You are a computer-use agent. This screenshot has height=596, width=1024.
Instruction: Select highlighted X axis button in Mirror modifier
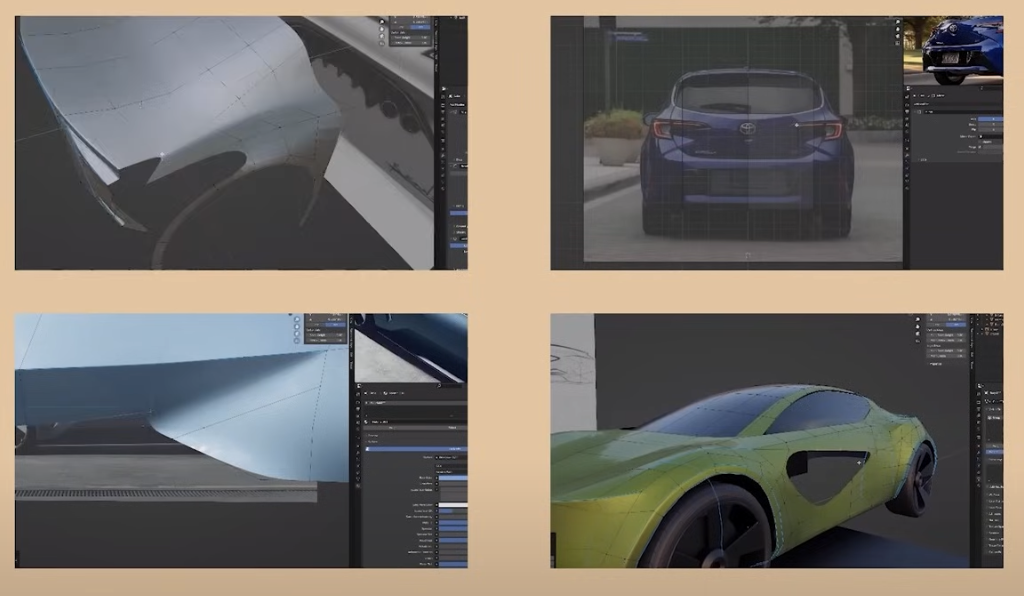point(991,119)
